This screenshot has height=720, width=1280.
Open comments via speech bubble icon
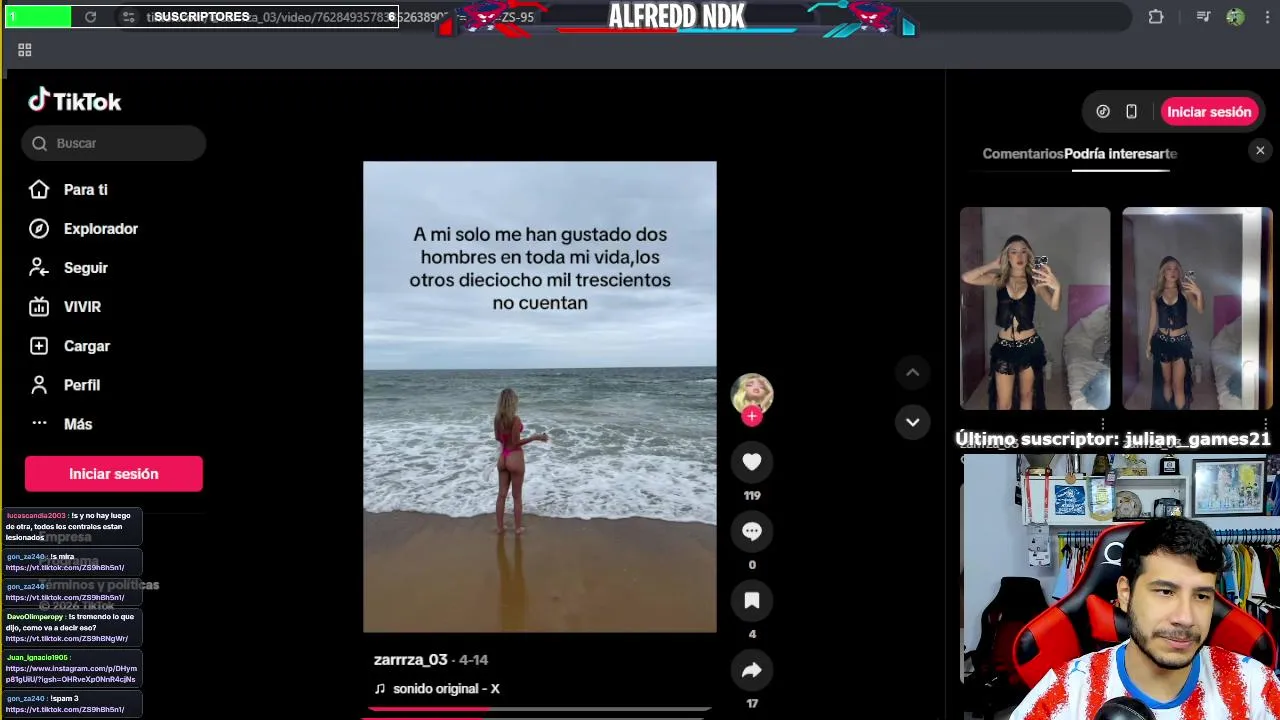(752, 532)
